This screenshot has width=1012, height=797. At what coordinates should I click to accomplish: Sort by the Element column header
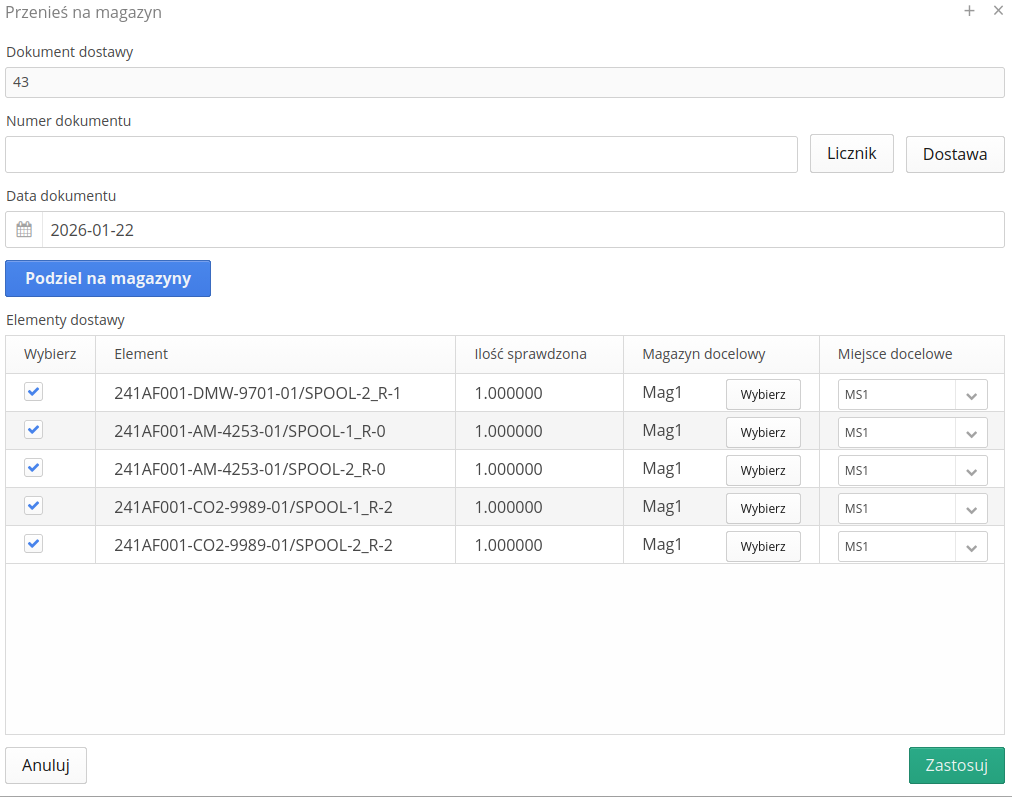pos(141,354)
